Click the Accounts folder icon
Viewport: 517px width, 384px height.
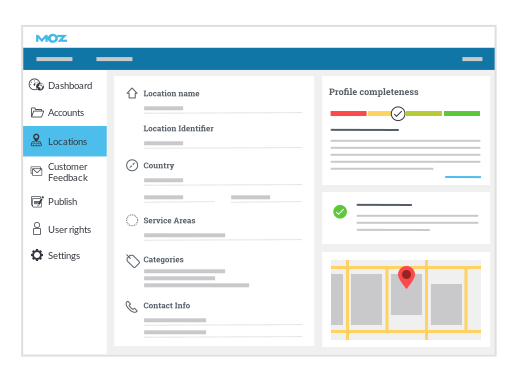pos(37,112)
